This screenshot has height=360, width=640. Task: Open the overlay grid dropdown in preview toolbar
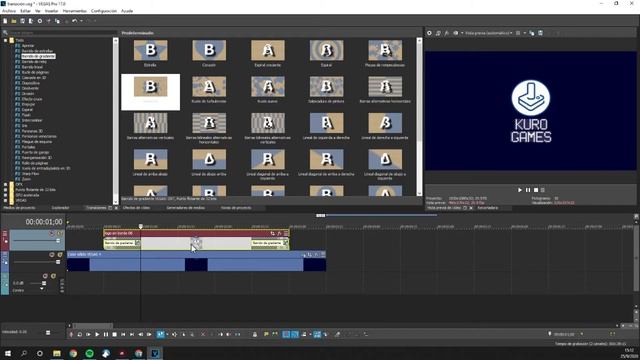pos(524,33)
